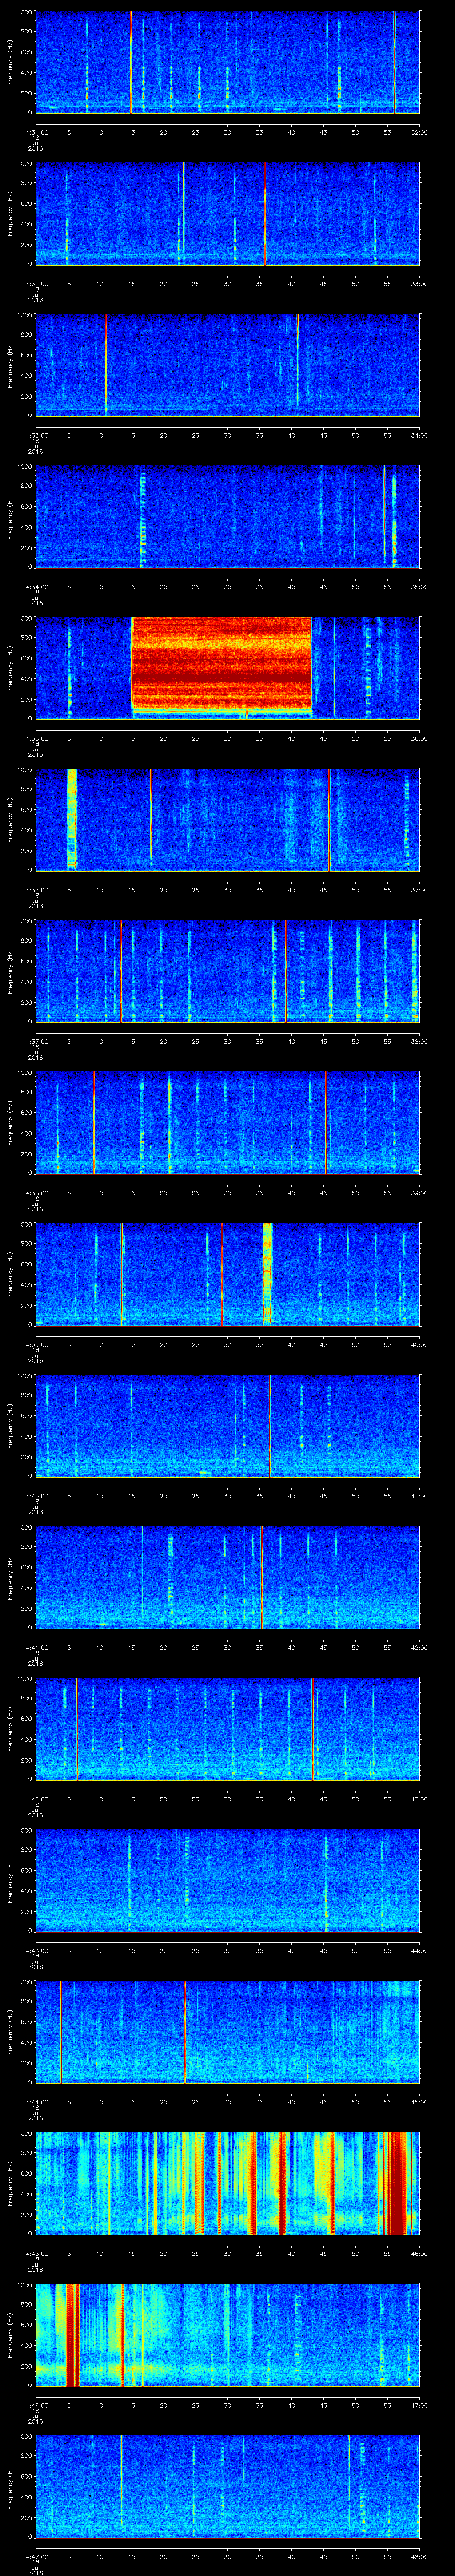Open the spectrogram panel starting at 4:33:00
Viewport: 455px width, 2576px height.
point(228,365)
